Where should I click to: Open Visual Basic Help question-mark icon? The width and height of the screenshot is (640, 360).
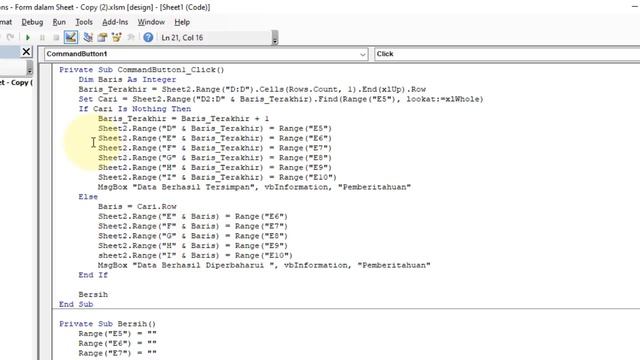pos(148,38)
